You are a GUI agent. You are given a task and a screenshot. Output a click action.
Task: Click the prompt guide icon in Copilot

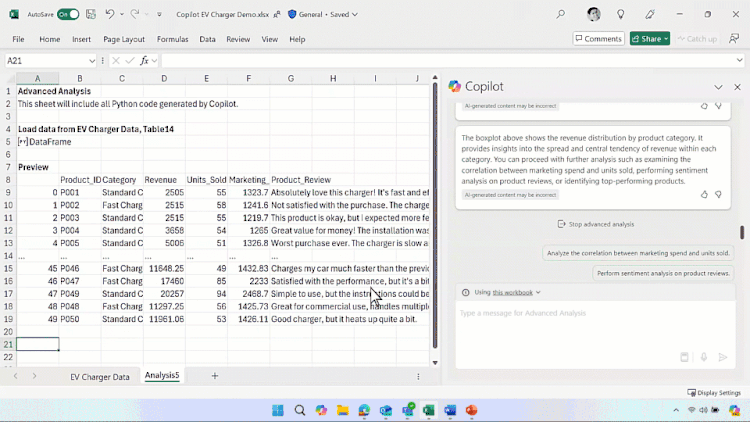tap(684, 357)
